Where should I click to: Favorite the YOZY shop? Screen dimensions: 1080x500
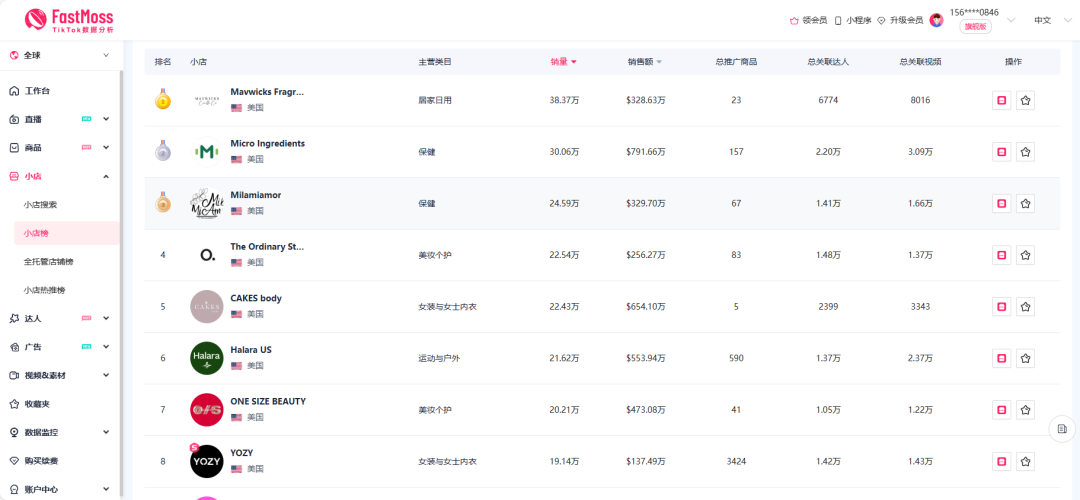[1026, 461]
